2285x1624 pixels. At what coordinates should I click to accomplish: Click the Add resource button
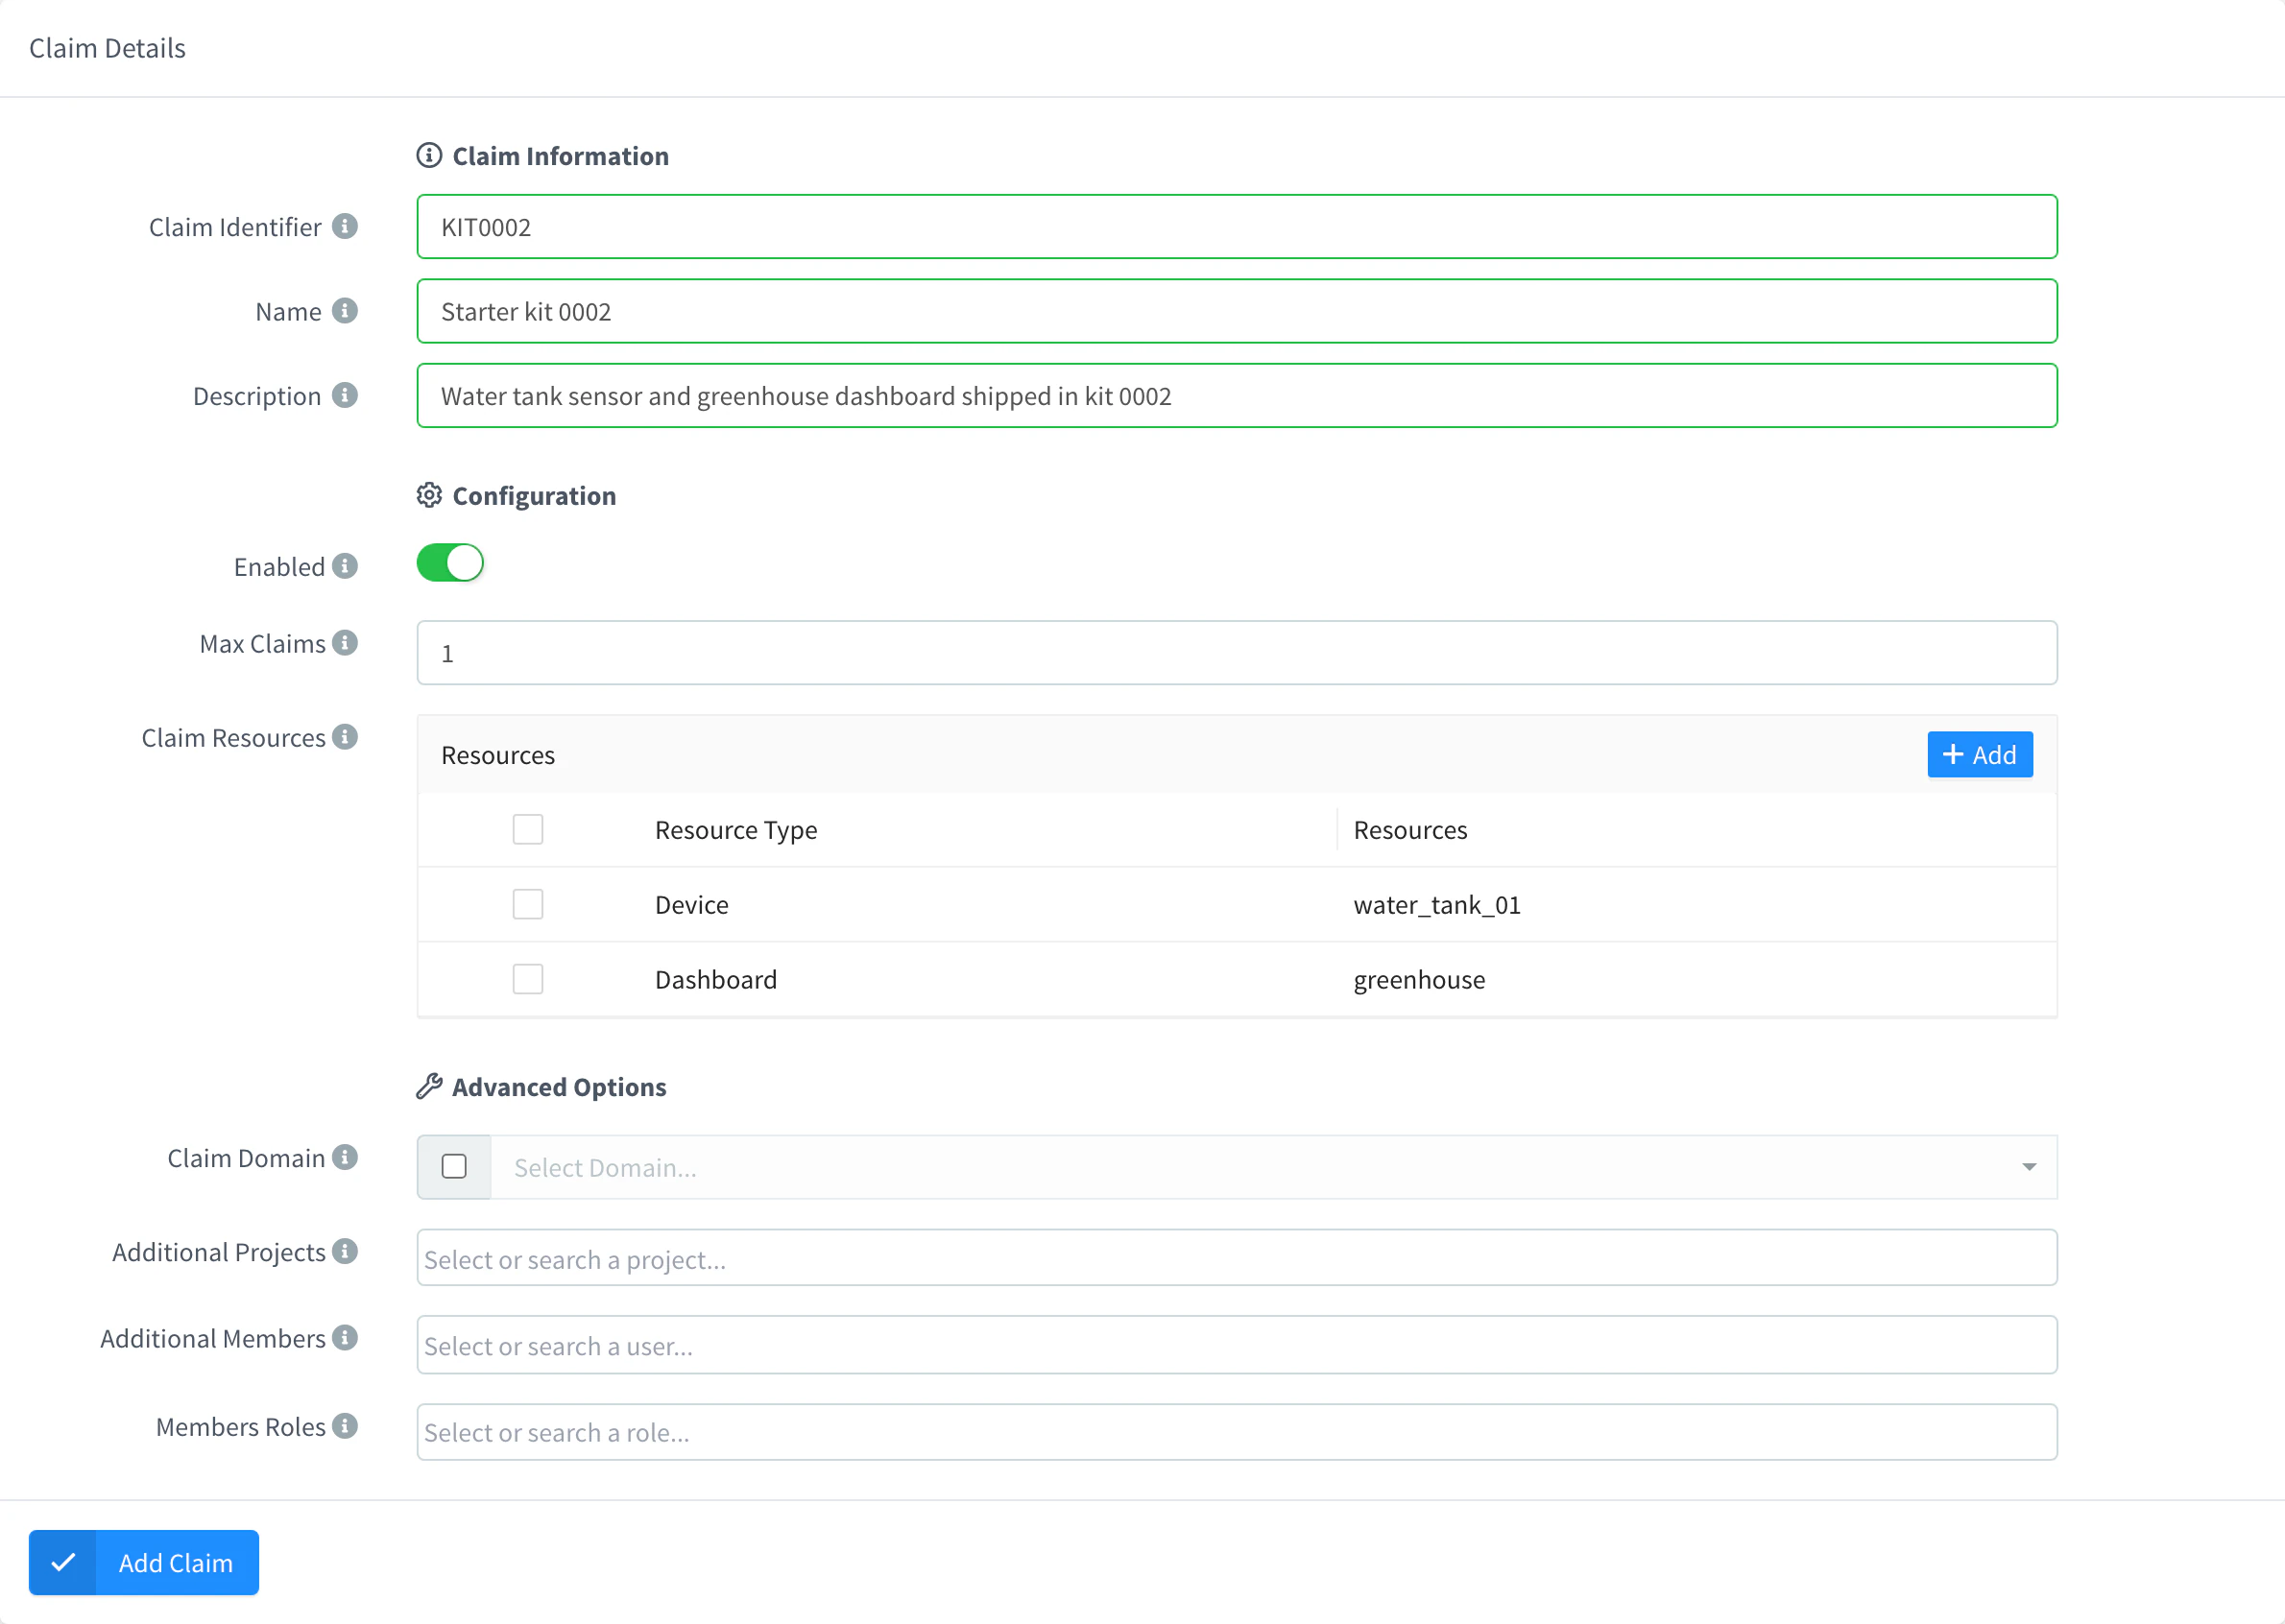(1980, 755)
